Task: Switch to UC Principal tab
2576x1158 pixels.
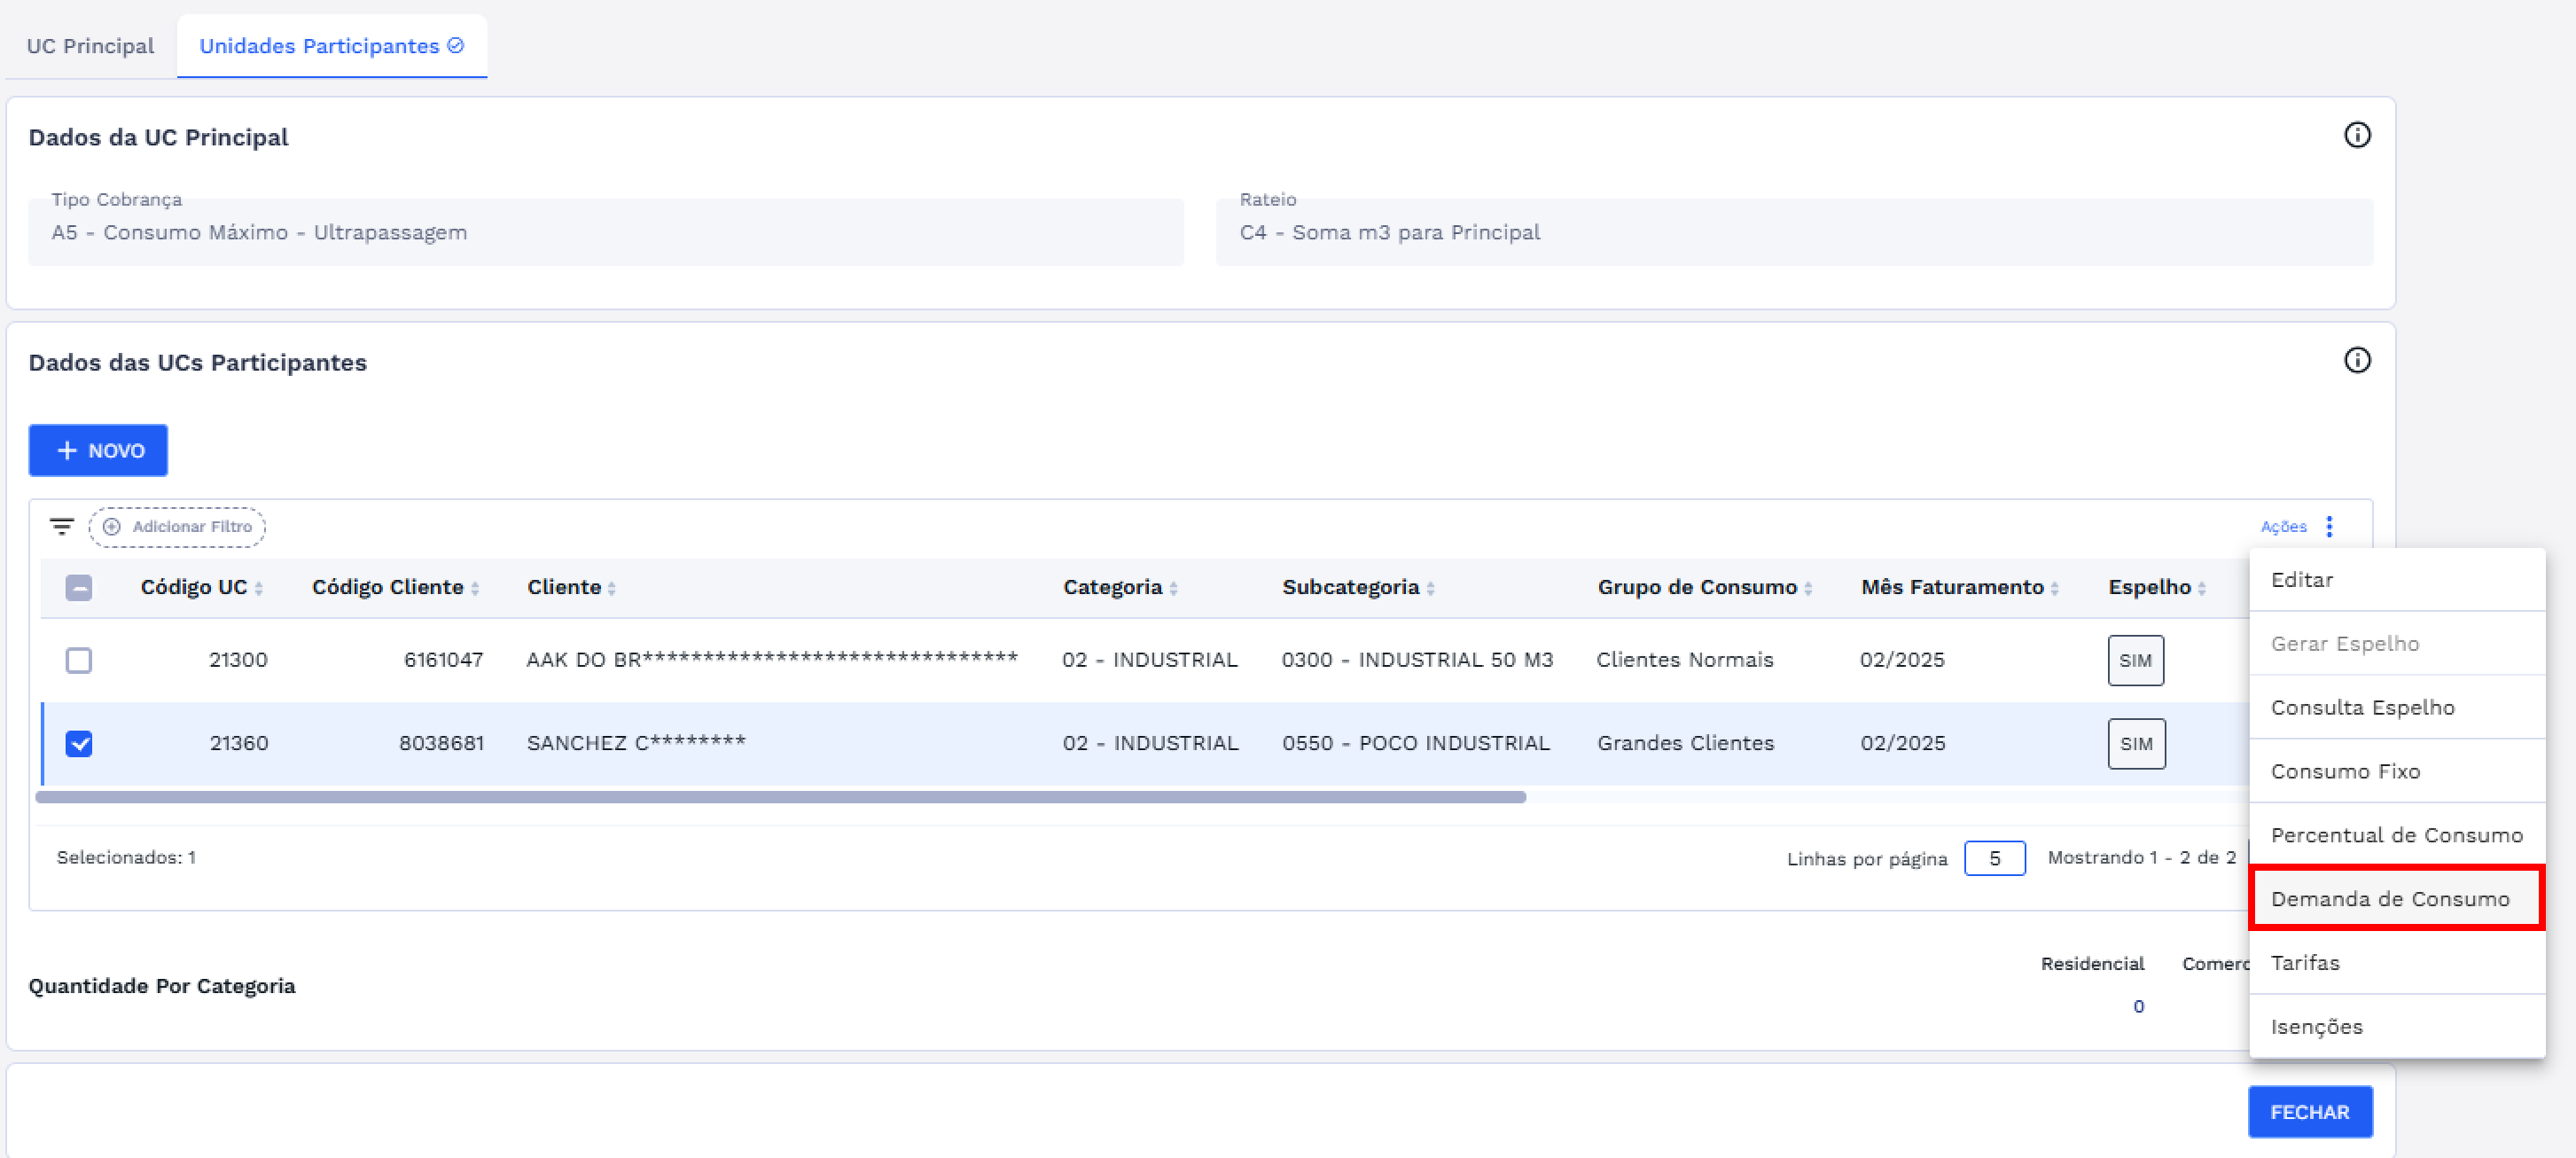Action: click(x=90, y=46)
